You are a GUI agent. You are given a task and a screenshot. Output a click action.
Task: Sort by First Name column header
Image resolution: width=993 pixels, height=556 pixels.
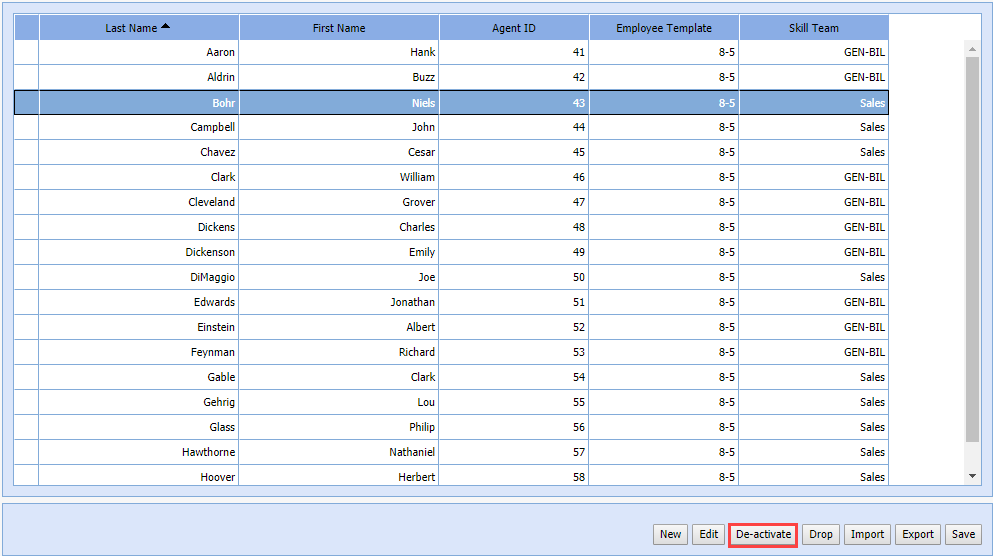pyautogui.click(x=339, y=28)
